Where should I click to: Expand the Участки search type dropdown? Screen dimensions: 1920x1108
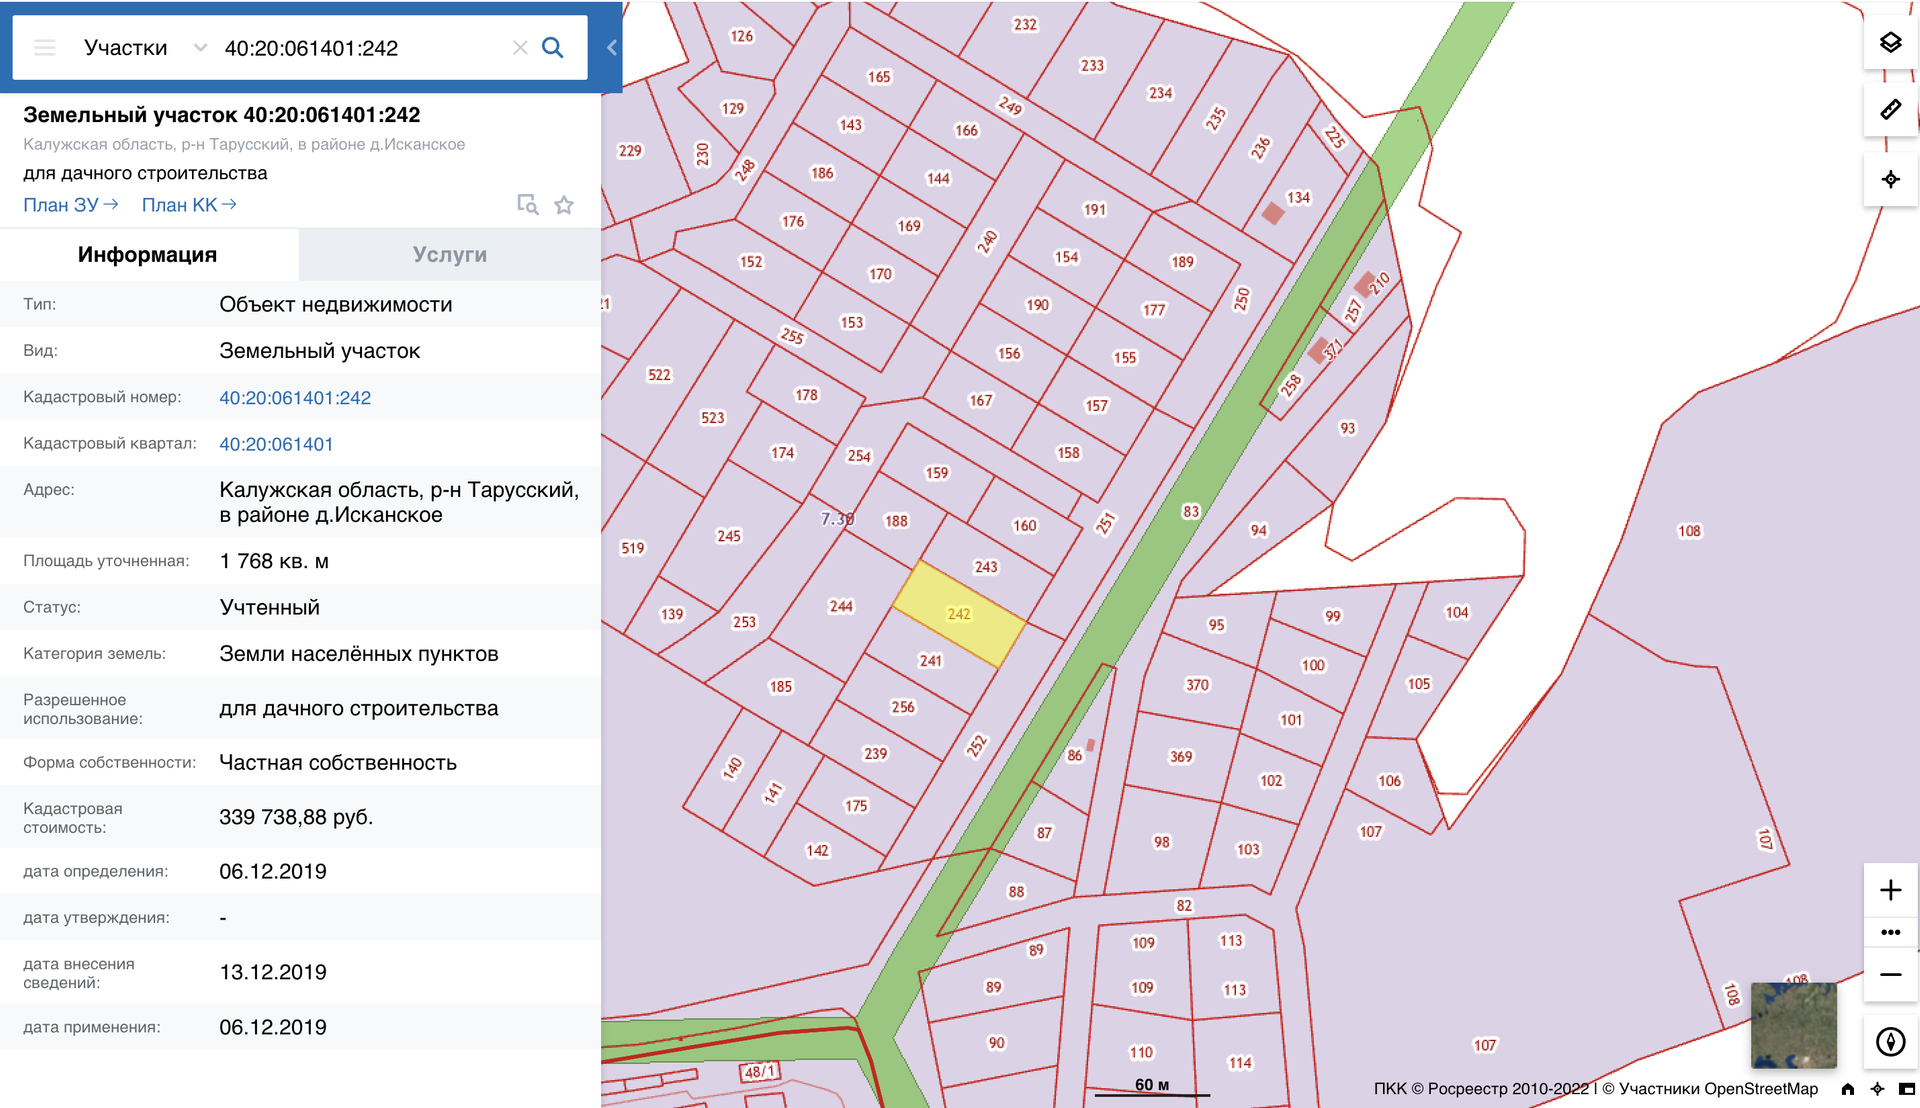pos(200,48)
